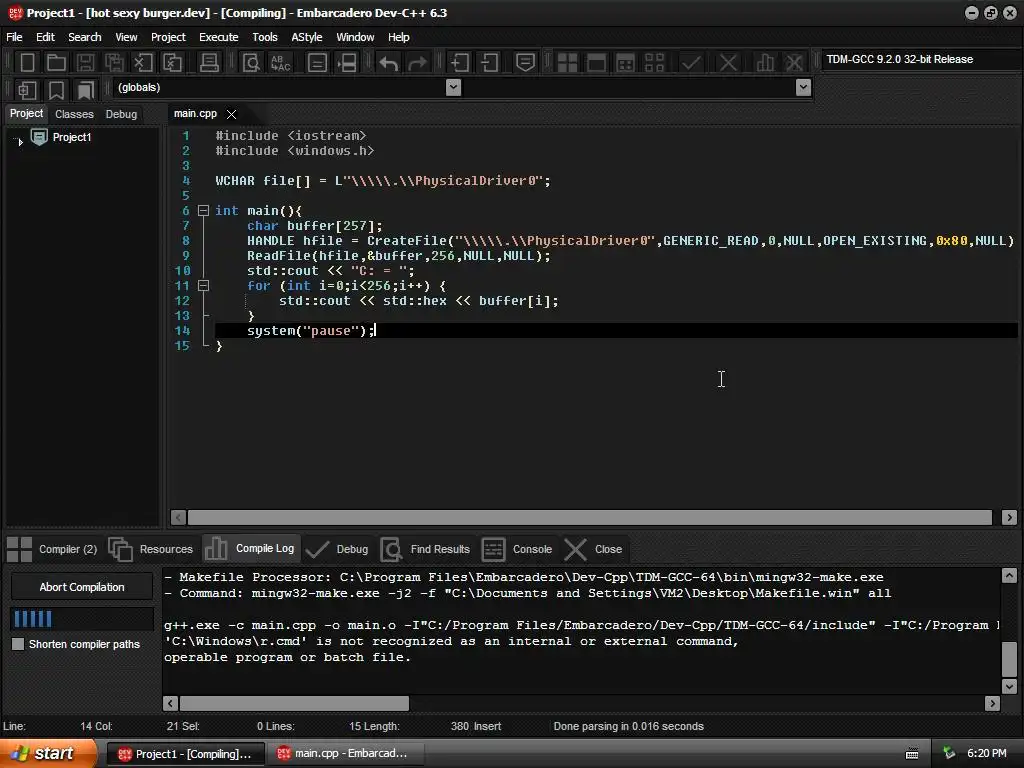
Task: Collapse the for-loop code fold
Action: [203, 285]
